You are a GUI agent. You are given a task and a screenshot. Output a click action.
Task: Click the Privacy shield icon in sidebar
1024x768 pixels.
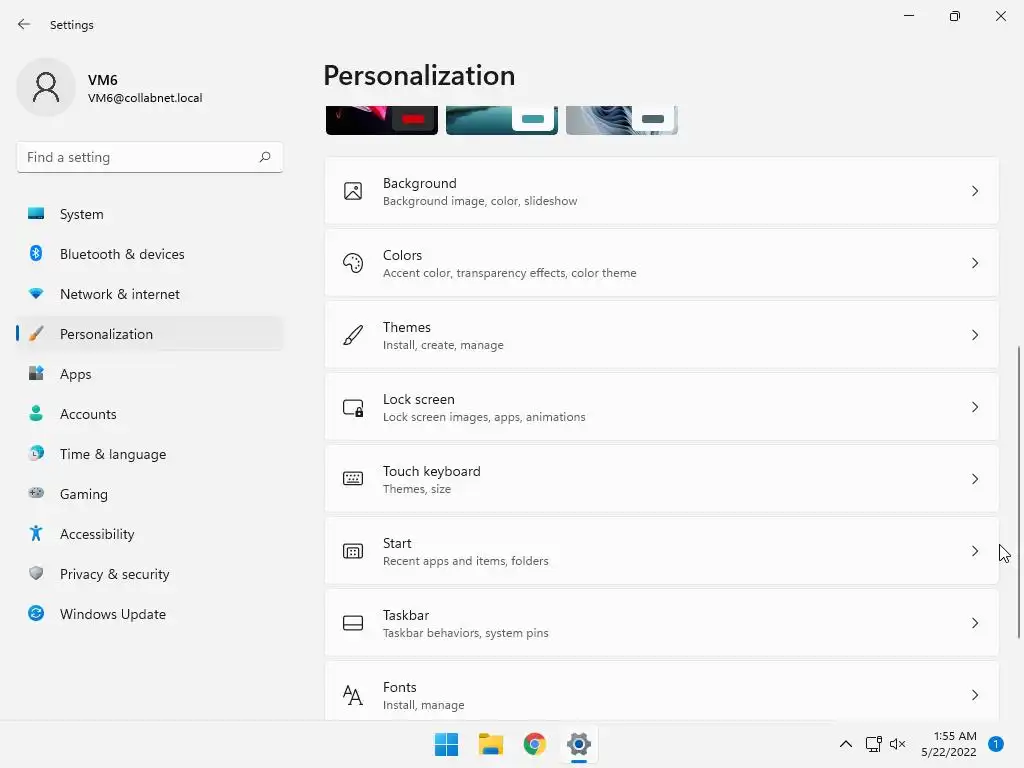pyautogui.click(x=36, y=573)
